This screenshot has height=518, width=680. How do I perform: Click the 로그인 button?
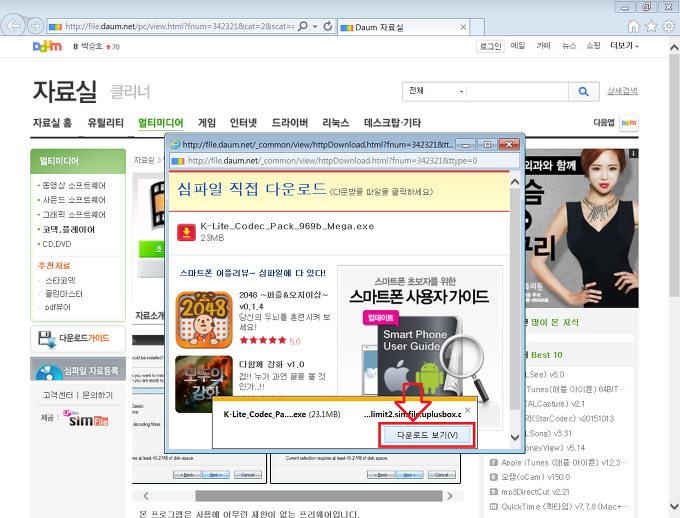[490, 46]
